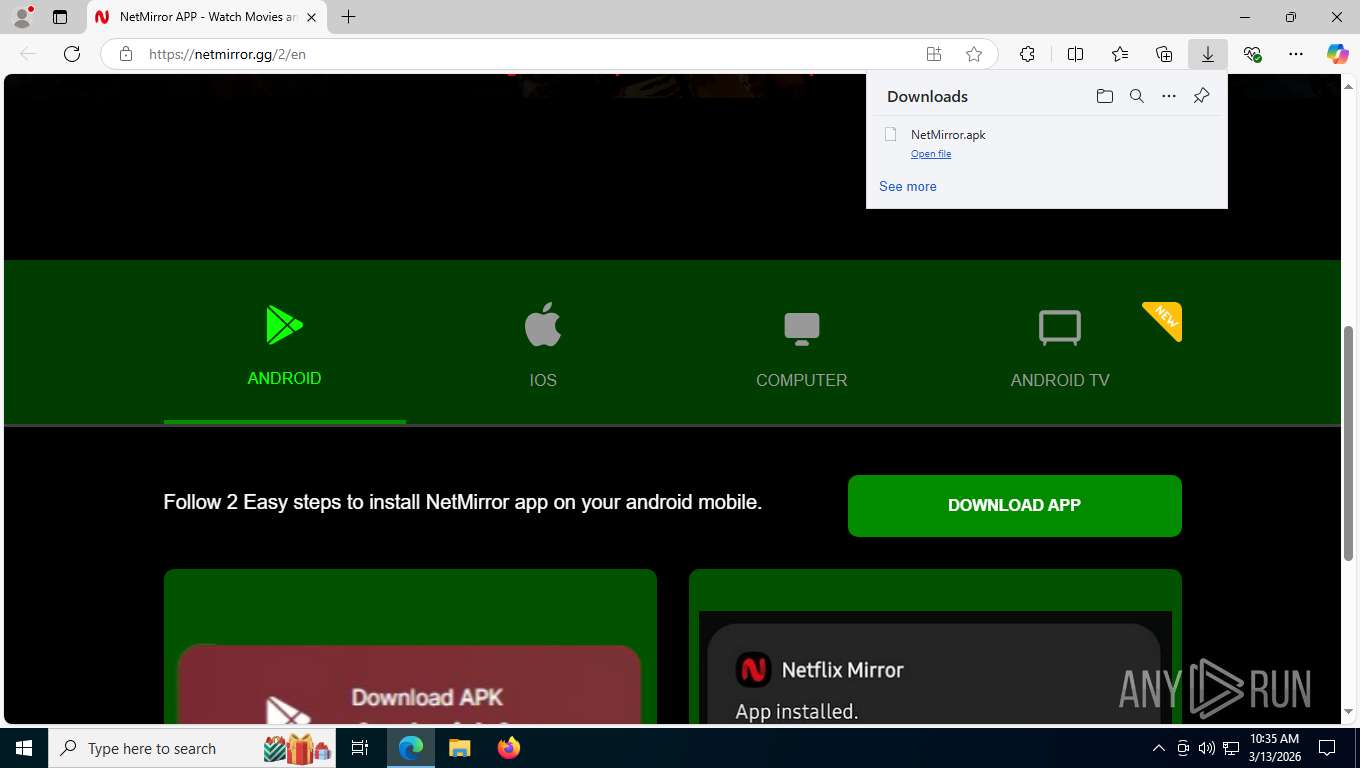
Task: Open more options in Downloads panel
Action: click(x=1169, y=96)
